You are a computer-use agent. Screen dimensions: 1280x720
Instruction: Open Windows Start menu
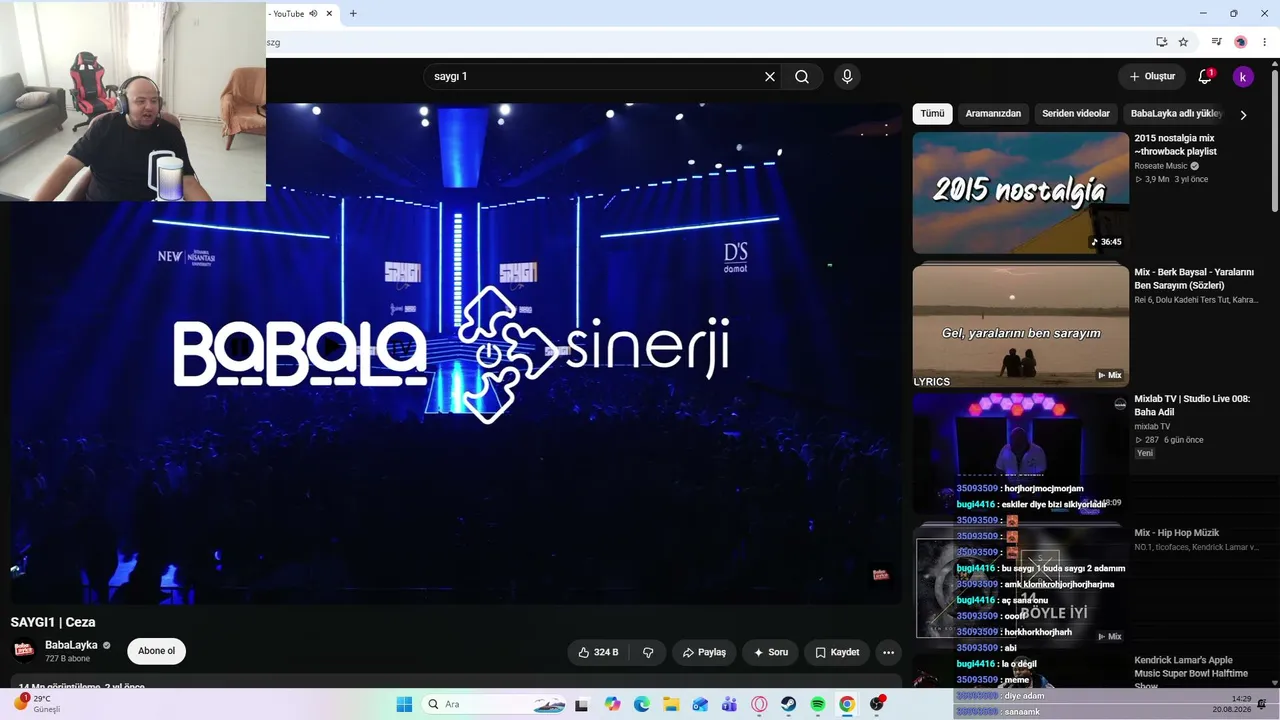tap(404, 704)
